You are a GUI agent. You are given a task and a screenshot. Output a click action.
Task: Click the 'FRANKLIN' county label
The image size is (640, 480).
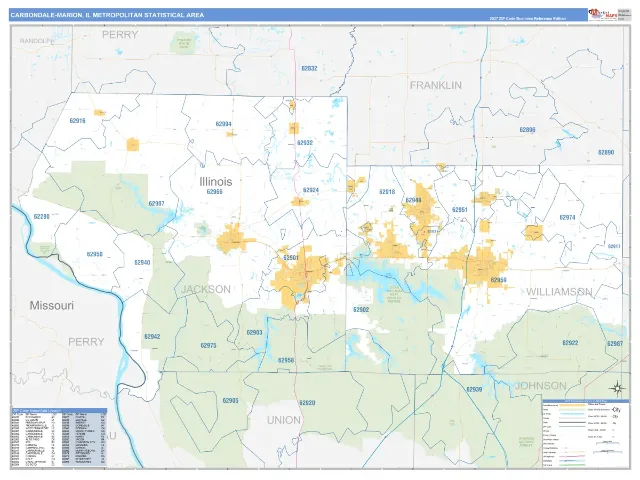[436, 85]
